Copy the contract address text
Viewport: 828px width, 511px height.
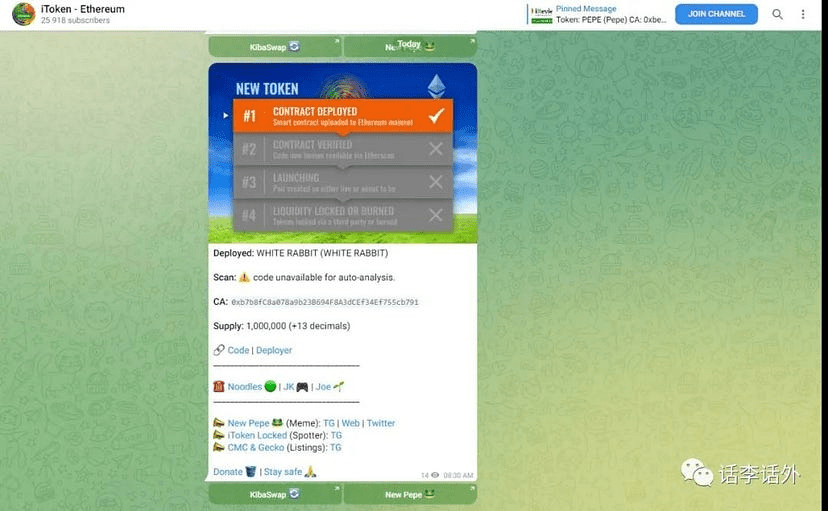325,302
